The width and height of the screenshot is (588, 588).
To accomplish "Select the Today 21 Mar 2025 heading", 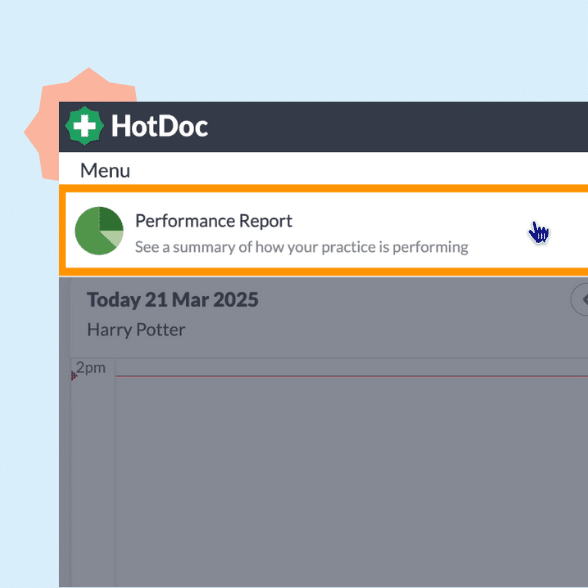I will coord(172,300).
